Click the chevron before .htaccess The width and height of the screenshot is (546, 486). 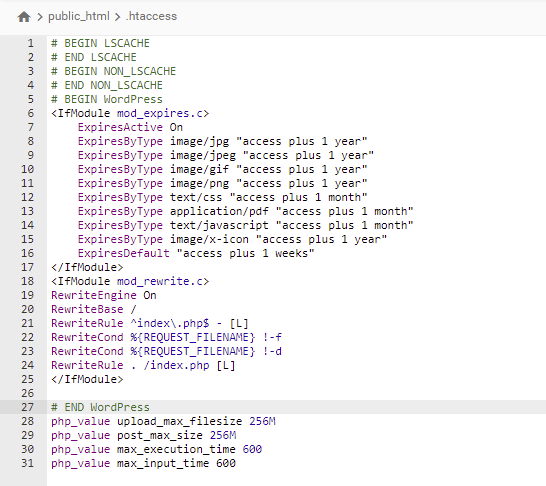pyautogui.click(x=117, y=16)
